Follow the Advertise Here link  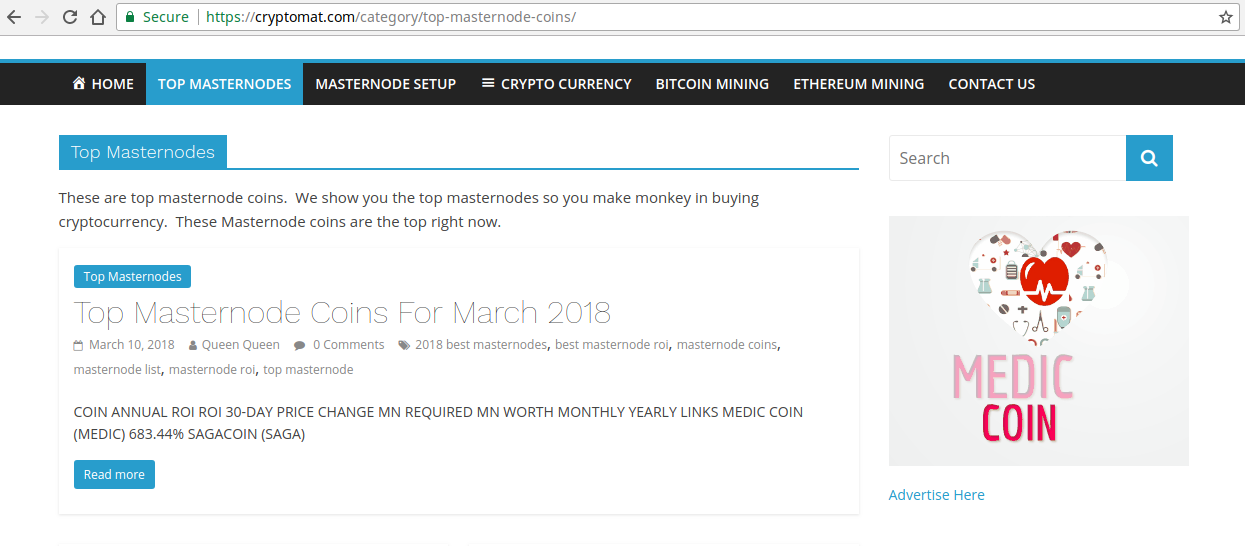[937, 495]
